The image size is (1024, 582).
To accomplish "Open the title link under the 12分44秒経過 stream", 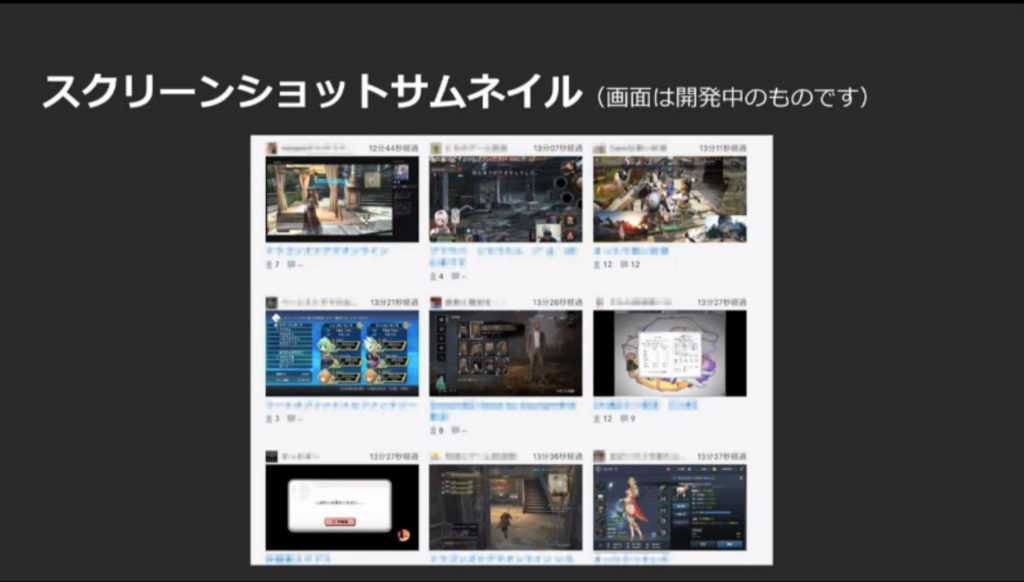I will point(328,251).
